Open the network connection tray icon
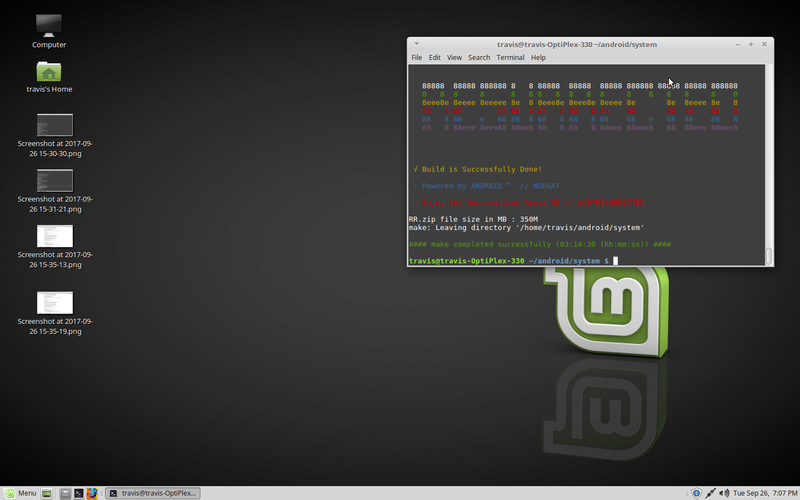800x500 pixels. [710, 493]
